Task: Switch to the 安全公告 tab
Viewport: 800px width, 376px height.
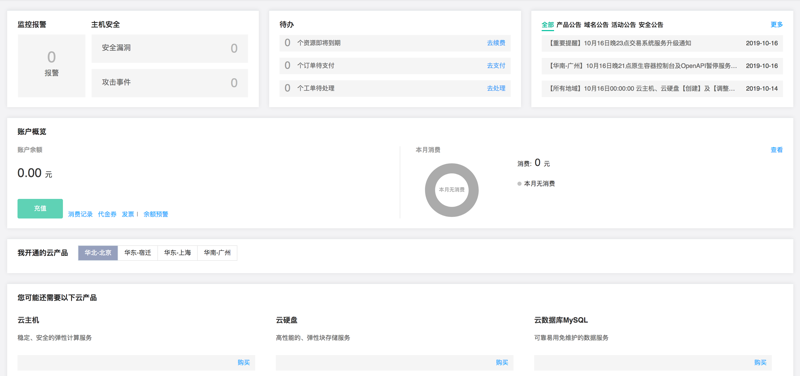Action: (651, 25)
